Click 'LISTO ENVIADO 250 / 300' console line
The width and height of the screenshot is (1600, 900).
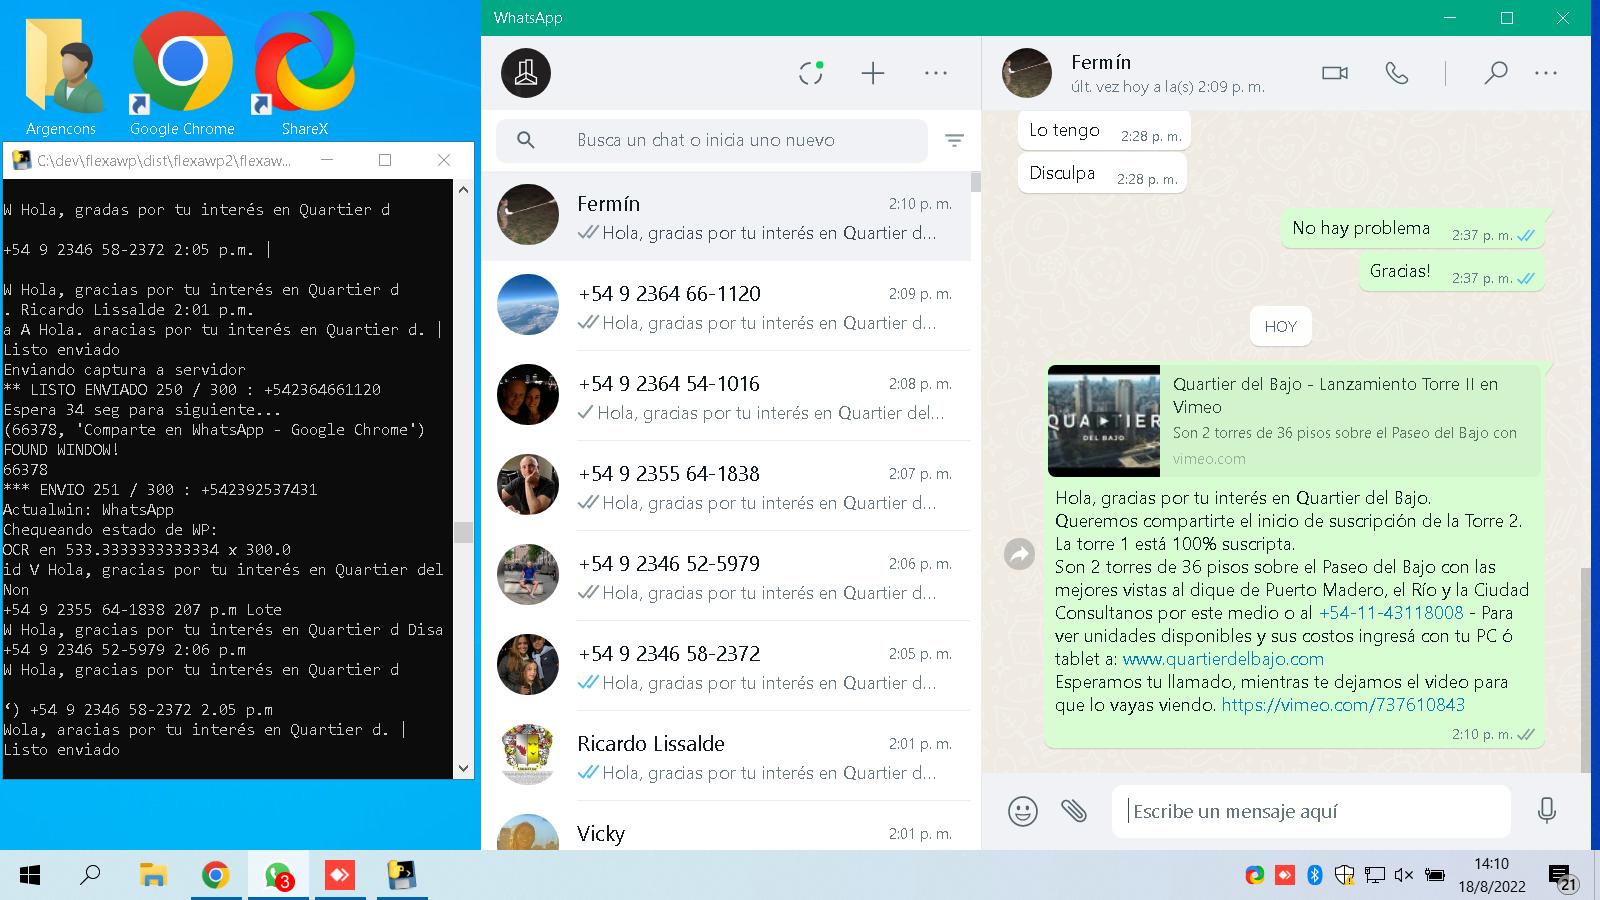192,390
